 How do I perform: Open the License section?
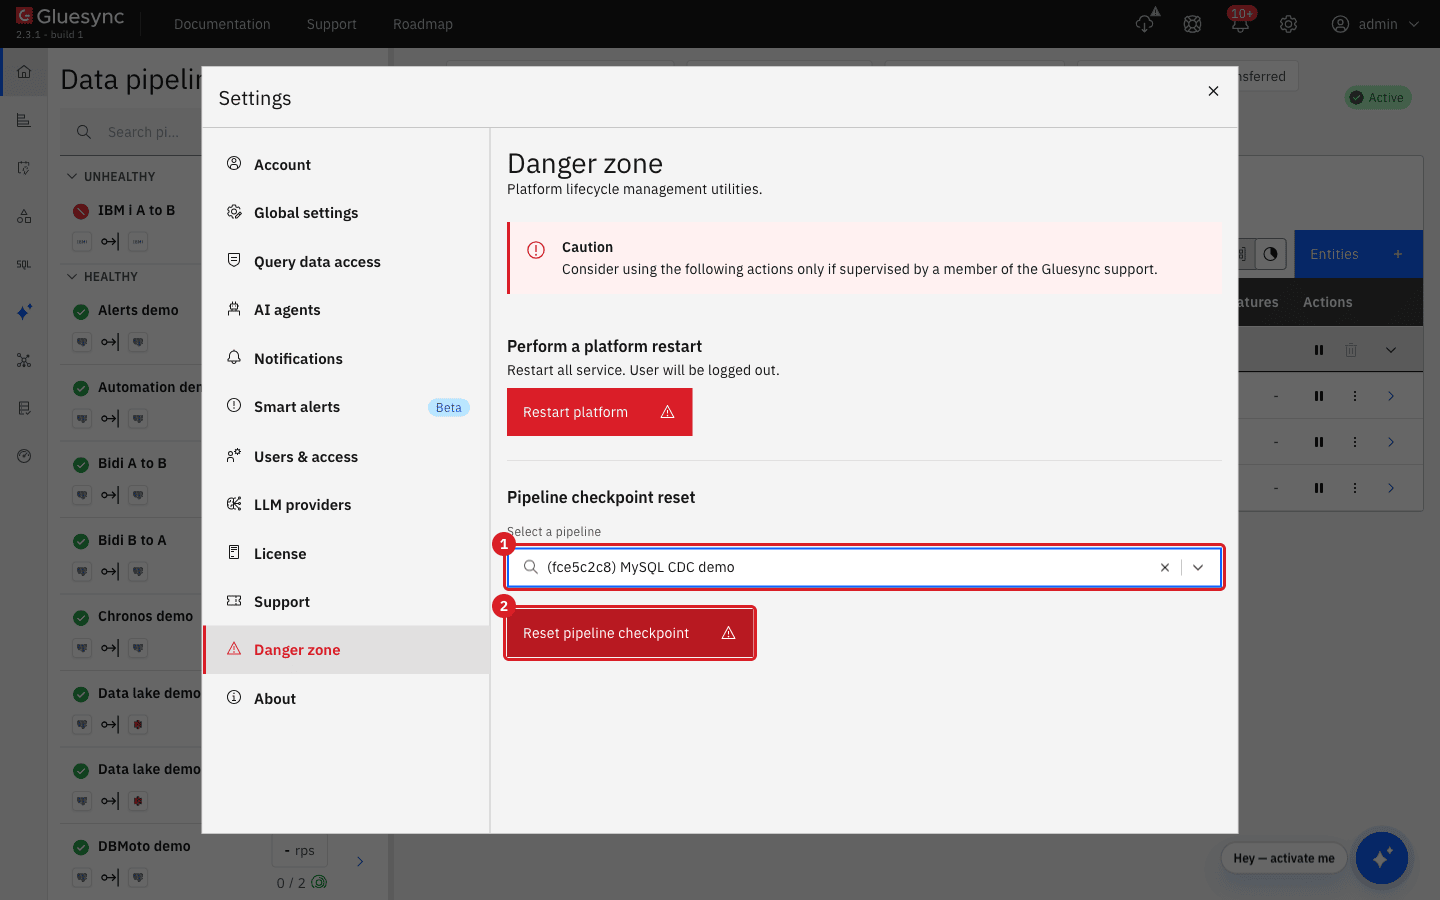click(x=346, y=554)
